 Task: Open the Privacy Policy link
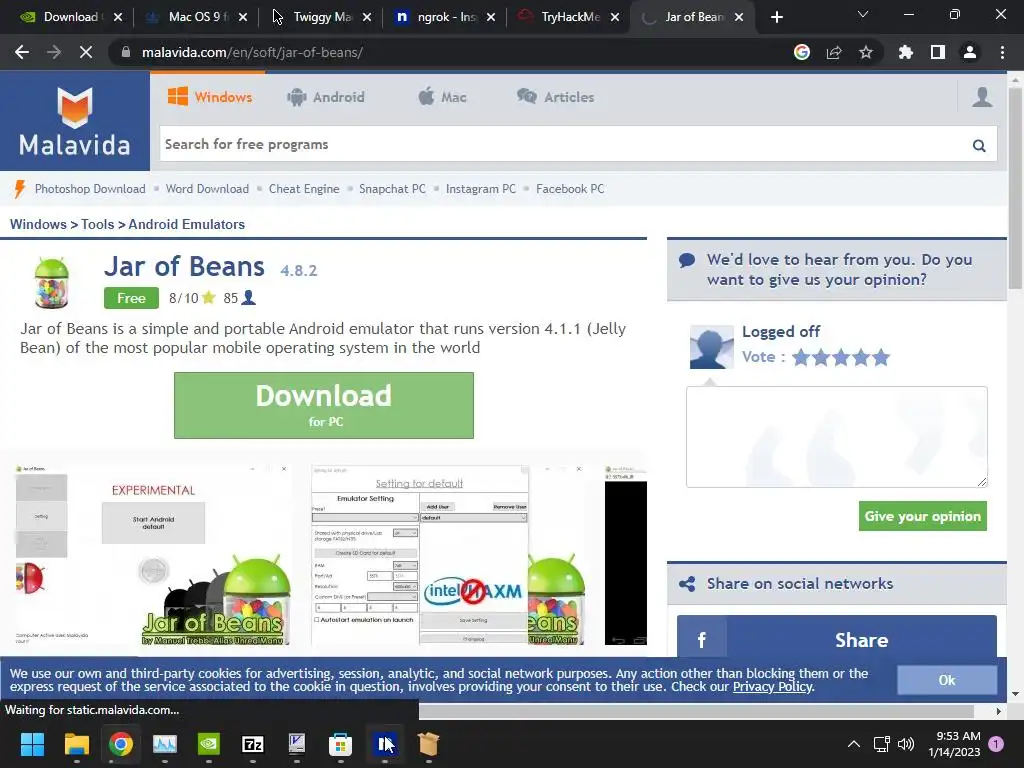(773, 686)
